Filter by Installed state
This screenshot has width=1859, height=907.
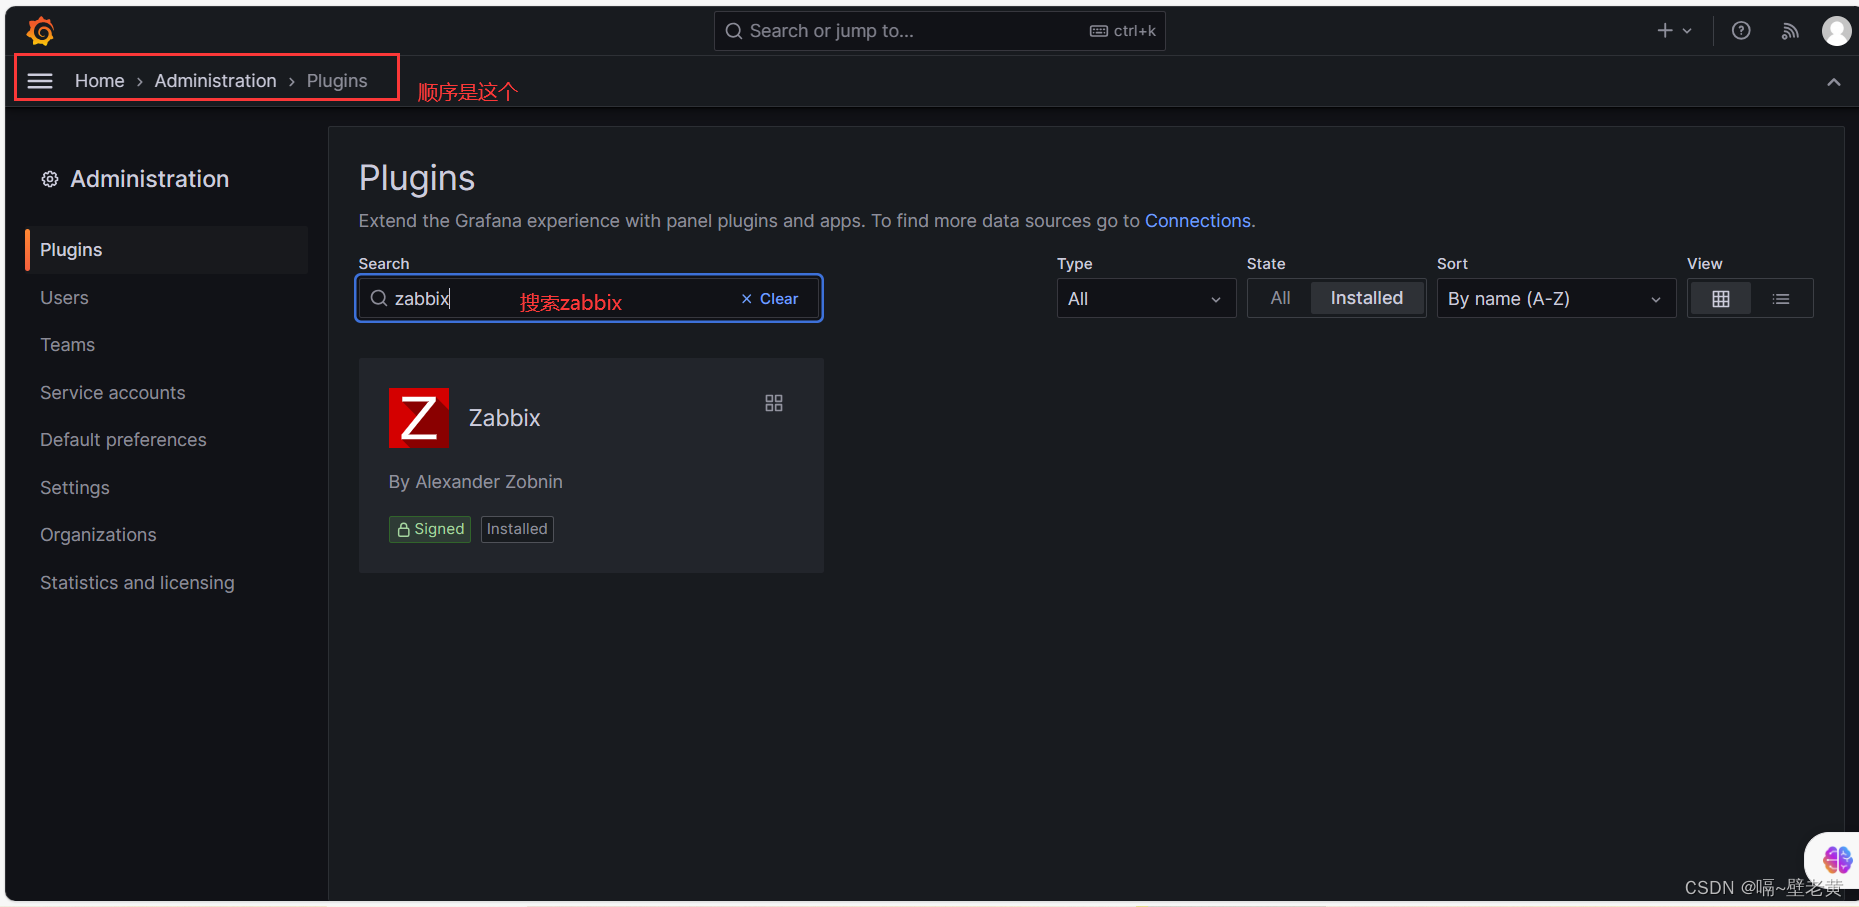pyautogui.click(x=1367, y=298)
